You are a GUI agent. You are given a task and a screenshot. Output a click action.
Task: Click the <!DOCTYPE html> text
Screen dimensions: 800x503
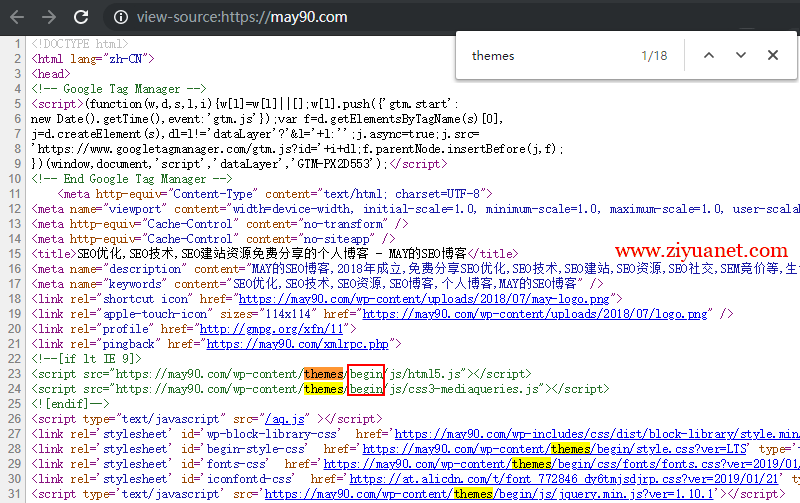point(80,44)
